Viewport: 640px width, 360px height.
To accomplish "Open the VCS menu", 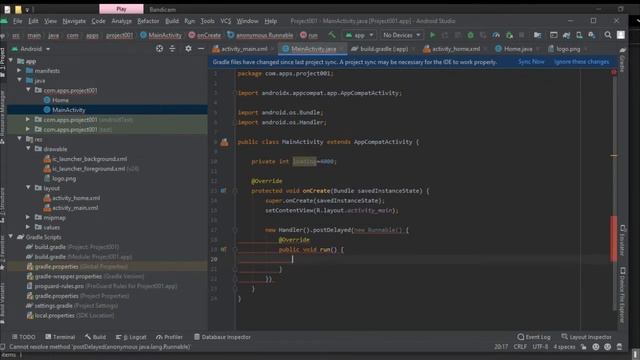I will pyautogui.click(x=226, y=21).
